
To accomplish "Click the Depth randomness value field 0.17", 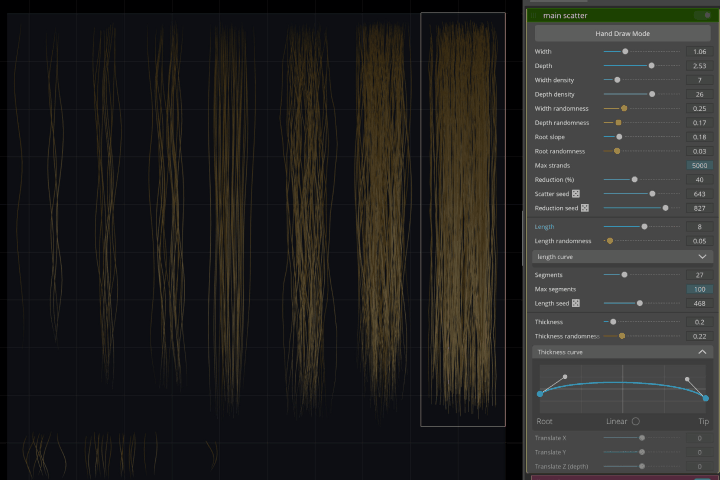I will 699,123.
